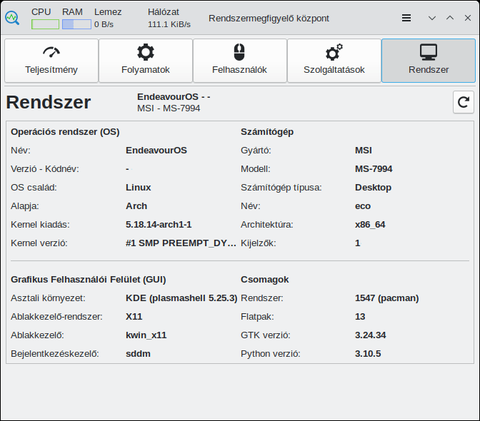Click the KDE (plasmashell 5.25.3) value
The height and width of the screenshot is (421, 480).
pyautogui.click(x=181, y=298)
